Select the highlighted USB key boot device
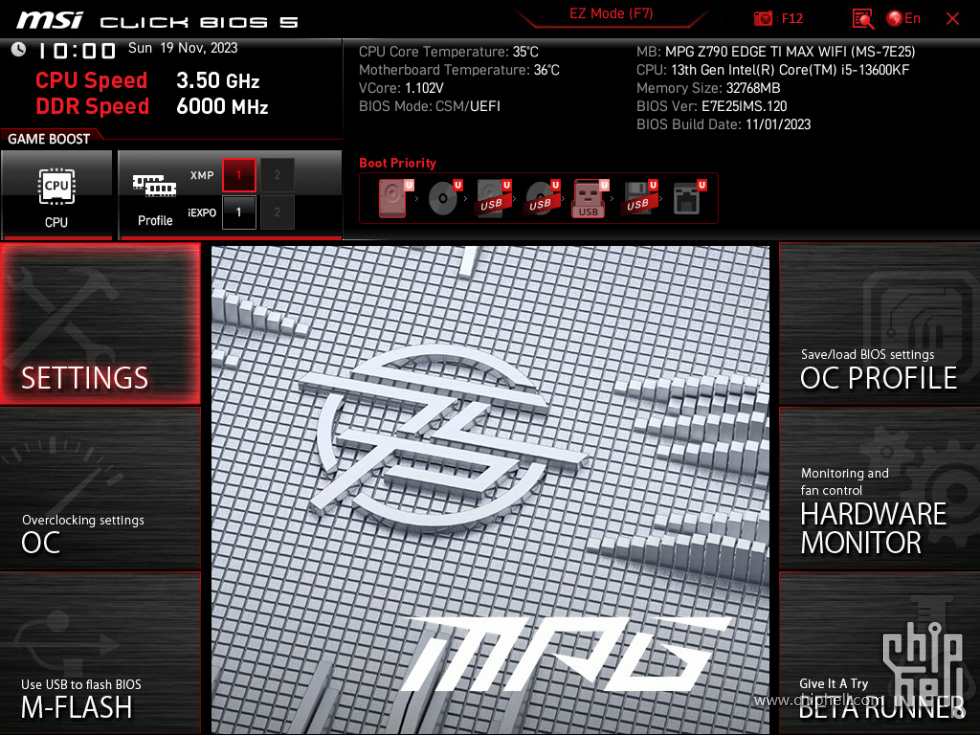 coord(590,198)
